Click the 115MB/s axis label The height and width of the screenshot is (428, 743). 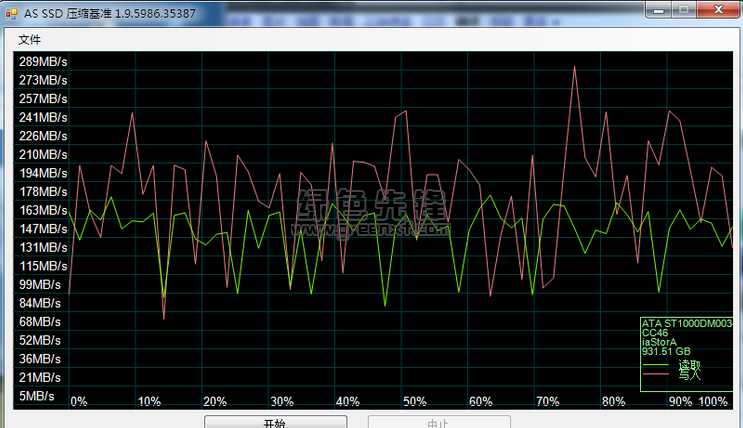coord(43,266)
